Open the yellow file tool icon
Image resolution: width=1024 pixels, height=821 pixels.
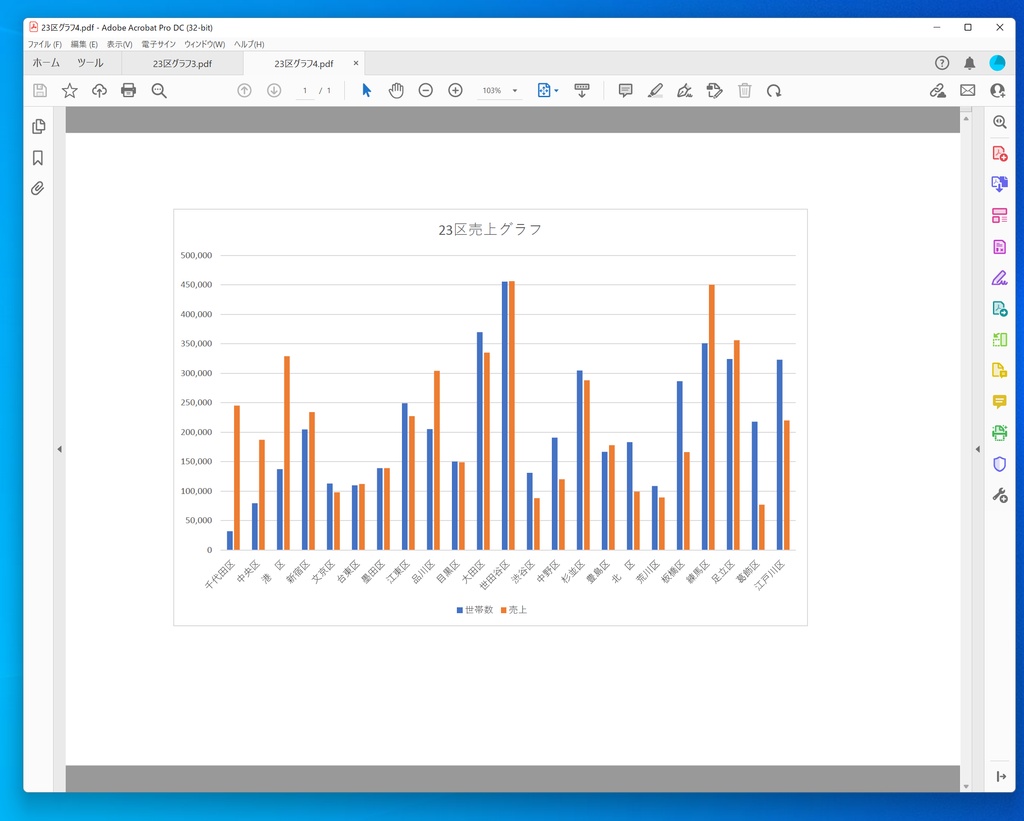tap(1000, 370)
